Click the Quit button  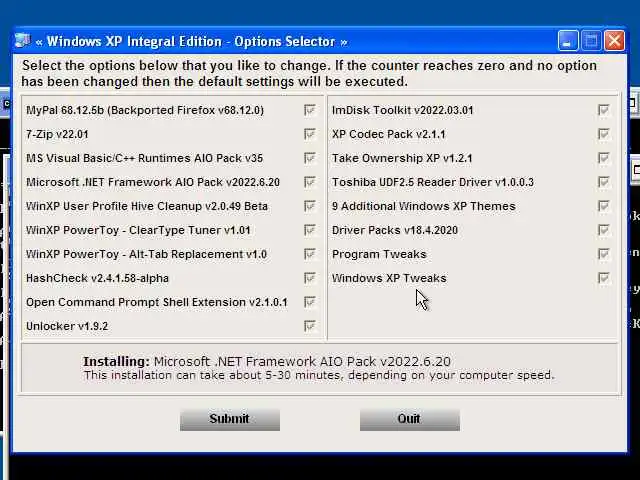[x=410, y=420]
